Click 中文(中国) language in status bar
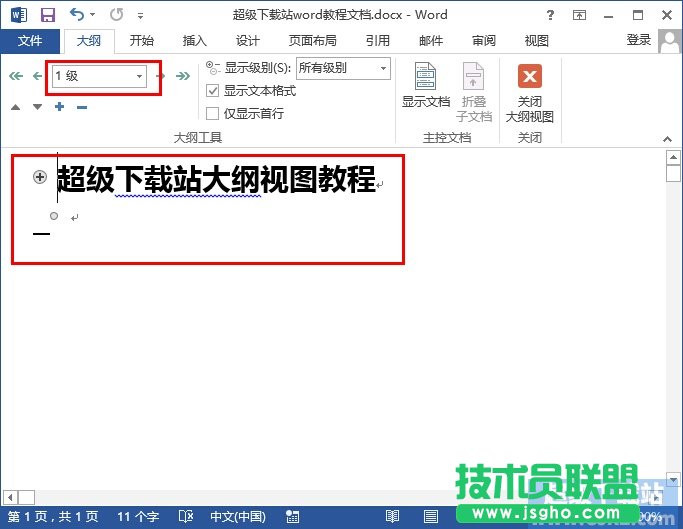 pos(237,517)
